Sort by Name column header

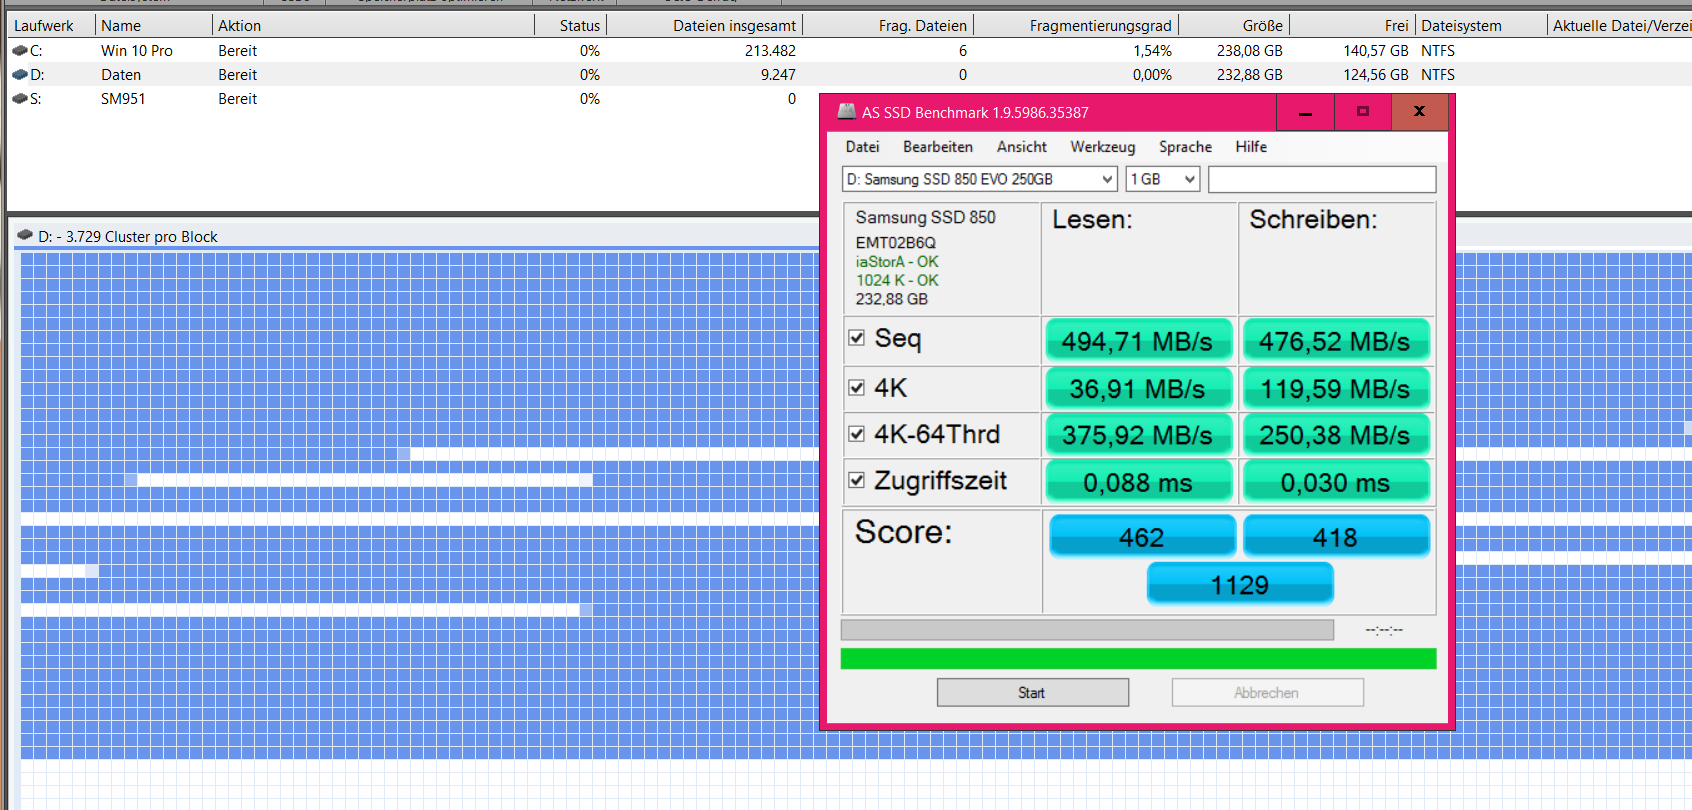[154, 25]
